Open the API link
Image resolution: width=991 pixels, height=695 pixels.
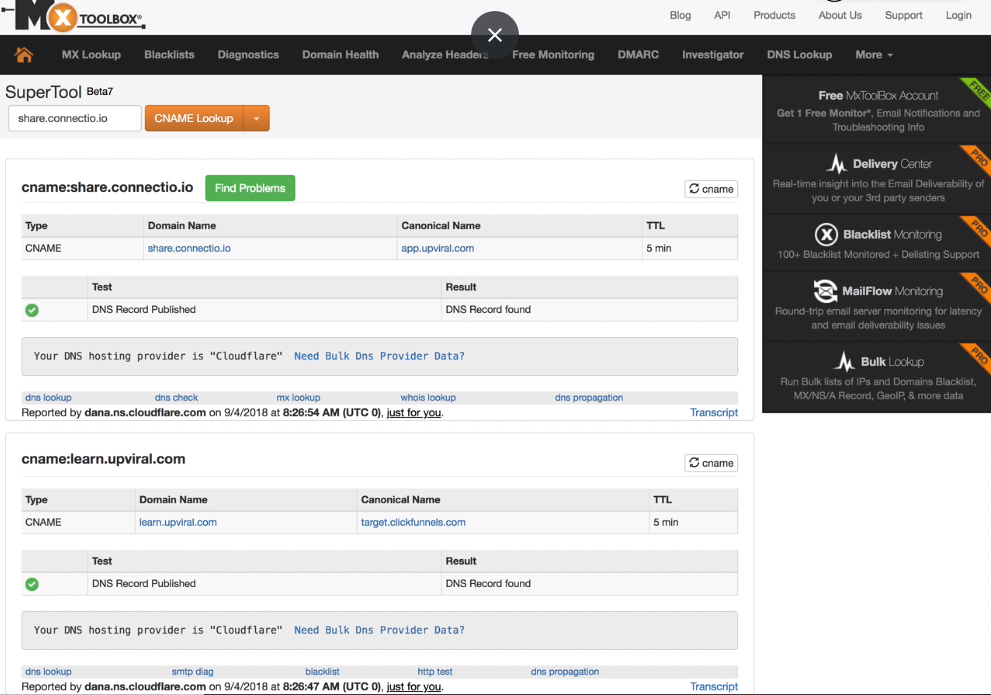722,15
